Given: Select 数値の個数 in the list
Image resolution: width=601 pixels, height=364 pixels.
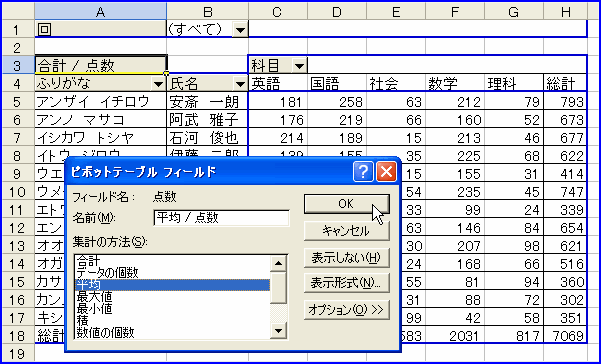Looking at the screenshot, I should 172,332.
